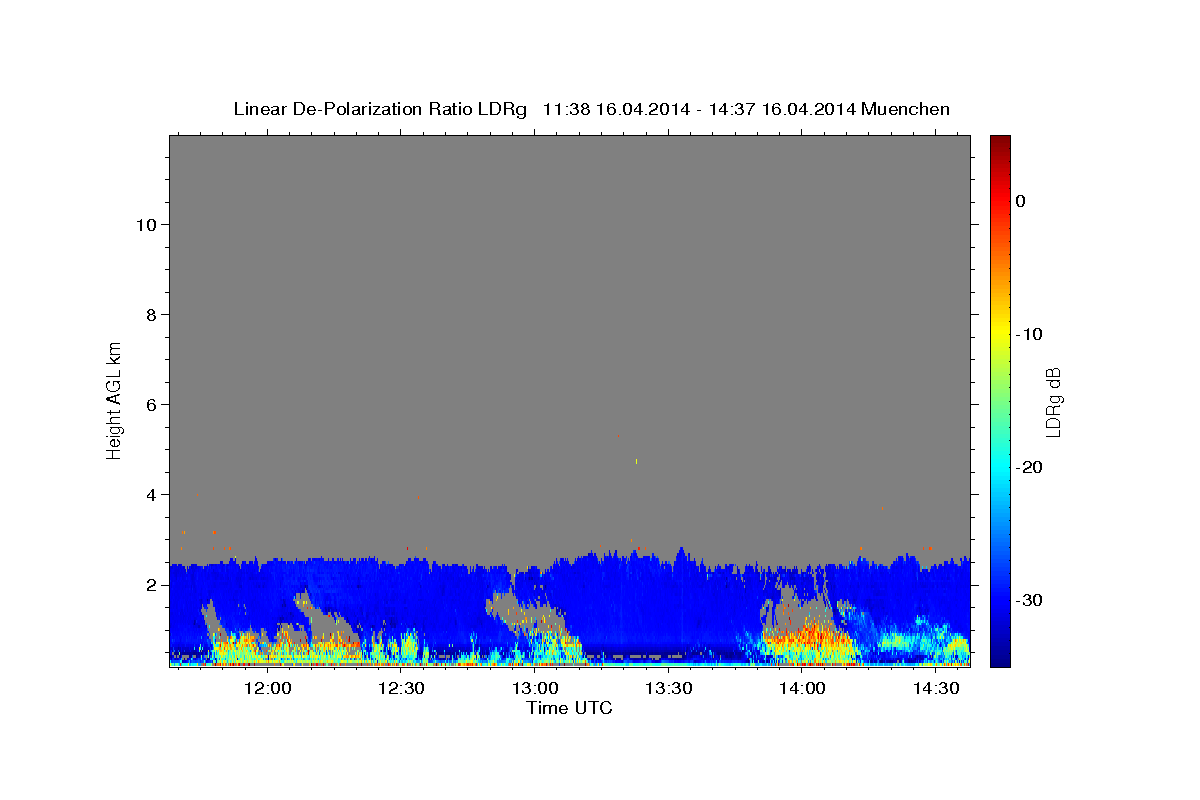1200x800 pixels.
Task: Click the dark red top of the colorbar
Action: click(x=1000, y=143)
